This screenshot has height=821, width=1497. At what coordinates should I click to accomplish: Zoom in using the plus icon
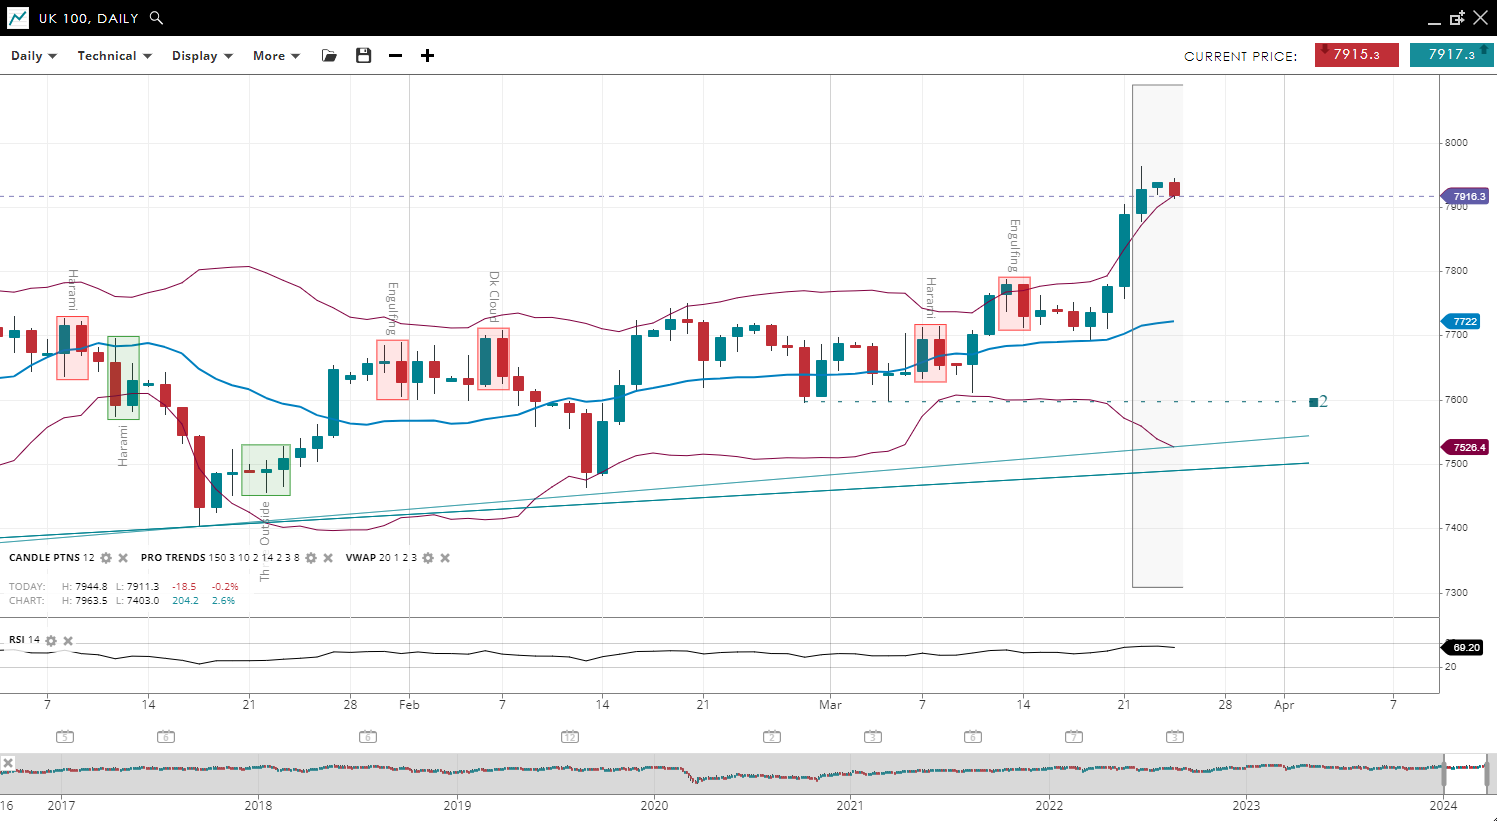pyautogui.click(x=427, y=56)
